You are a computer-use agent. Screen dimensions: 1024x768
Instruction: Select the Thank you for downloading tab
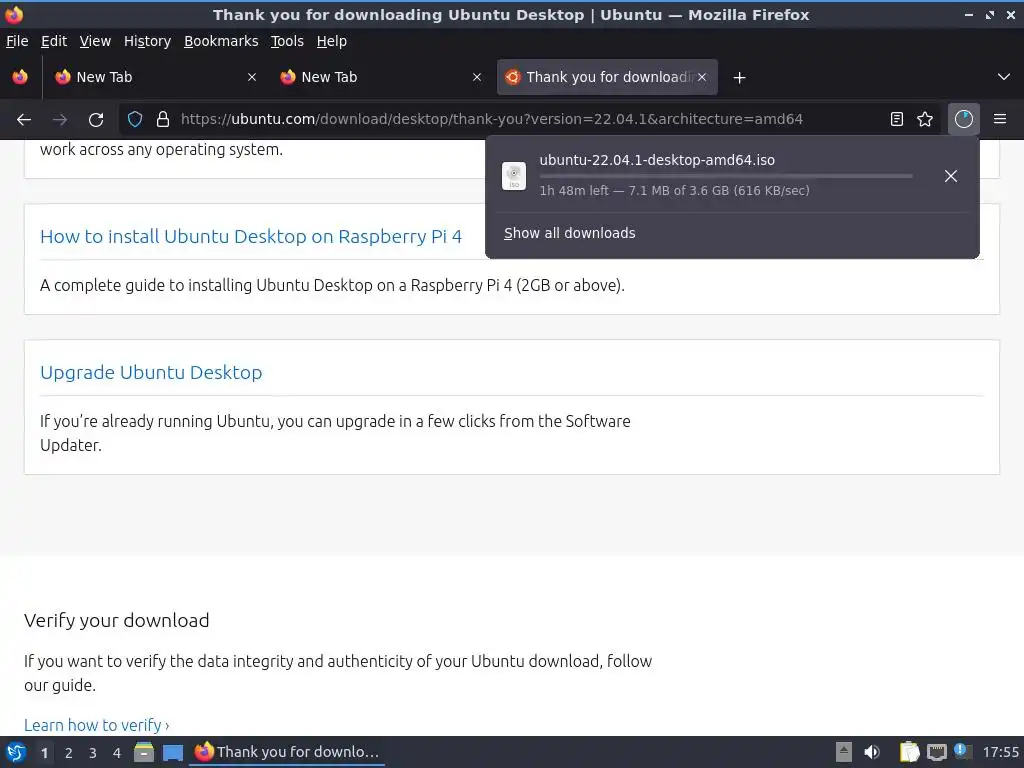(607, 77)
